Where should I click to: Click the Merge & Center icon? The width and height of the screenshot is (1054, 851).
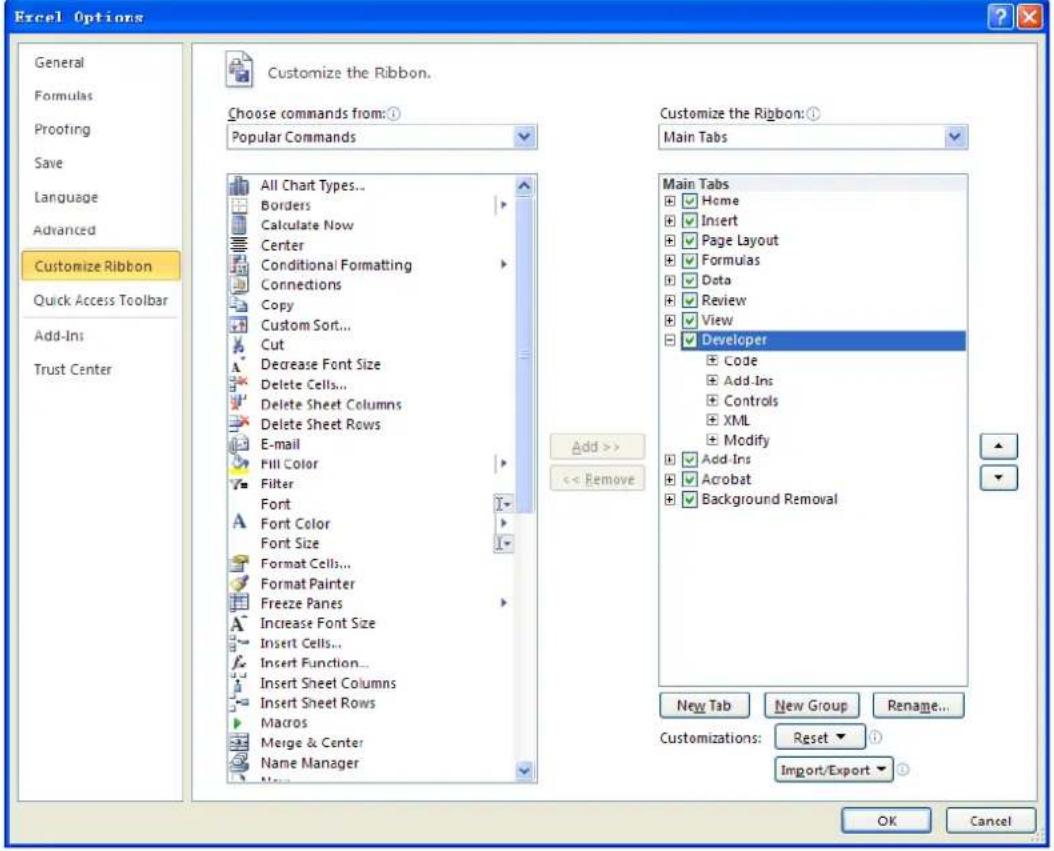[239, 742]
